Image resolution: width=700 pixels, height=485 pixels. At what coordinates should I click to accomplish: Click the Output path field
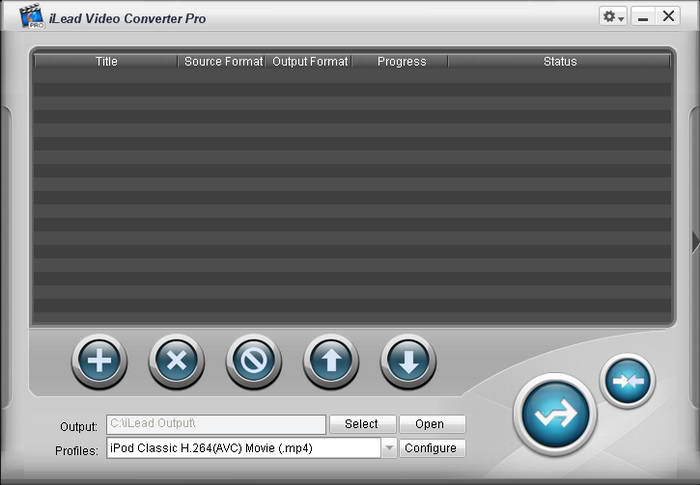click(x=216, y=424)
